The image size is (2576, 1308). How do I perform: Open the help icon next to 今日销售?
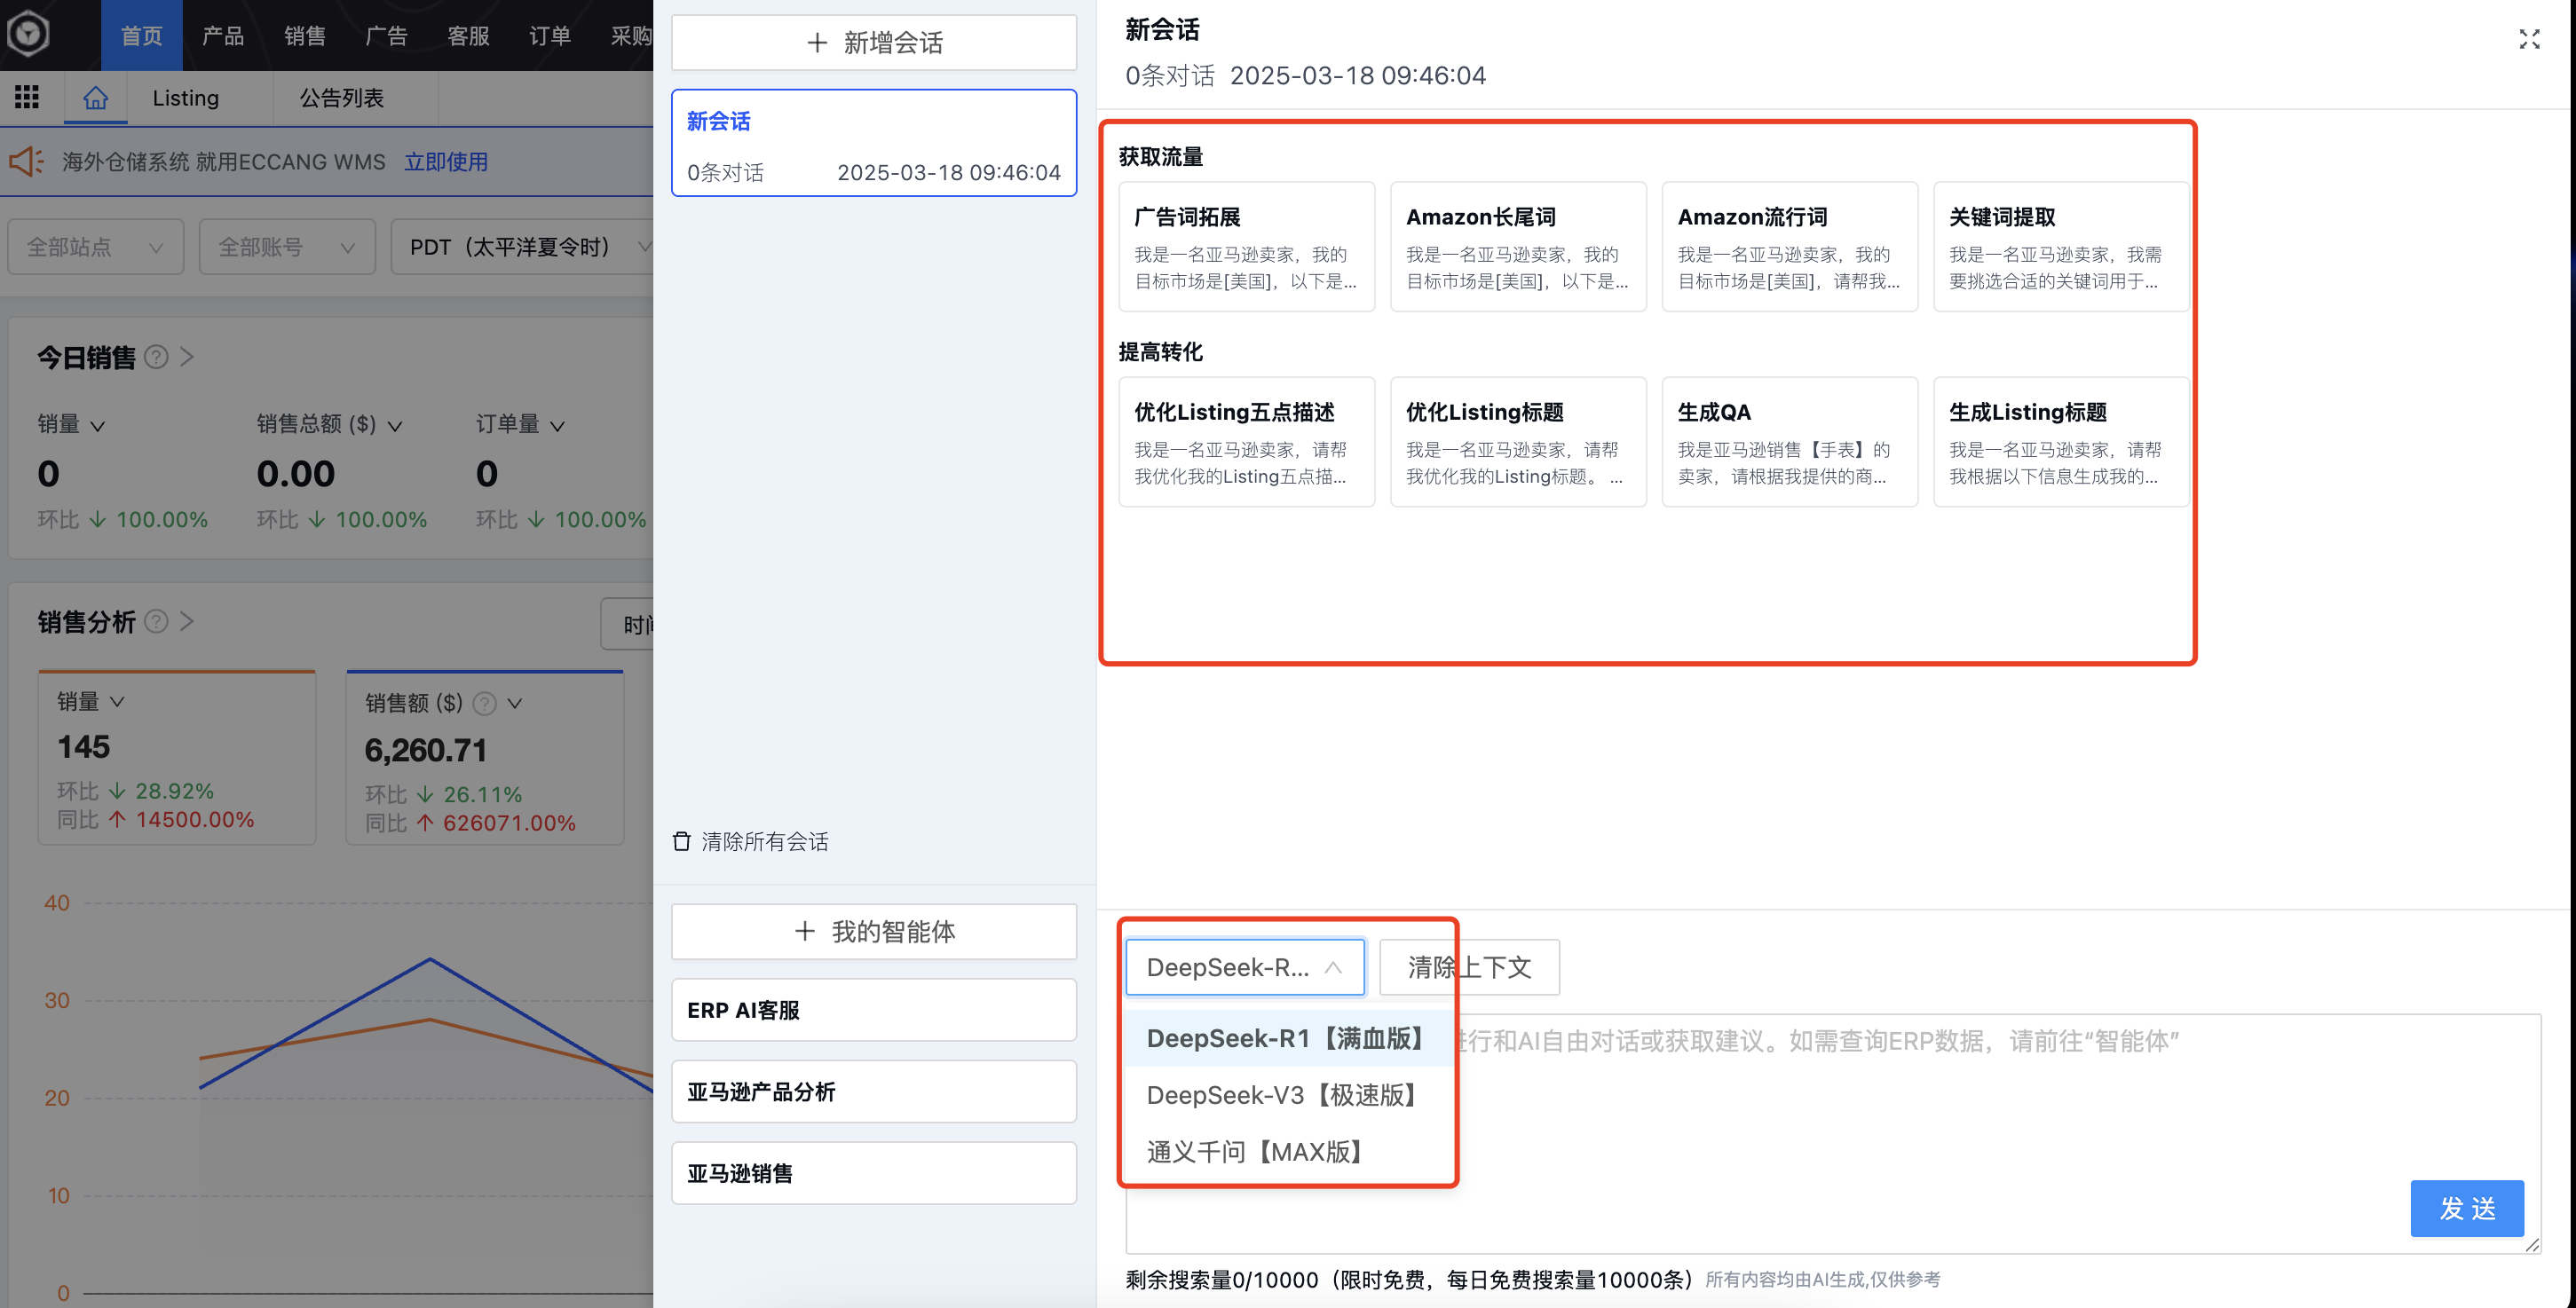coord(156,357)
